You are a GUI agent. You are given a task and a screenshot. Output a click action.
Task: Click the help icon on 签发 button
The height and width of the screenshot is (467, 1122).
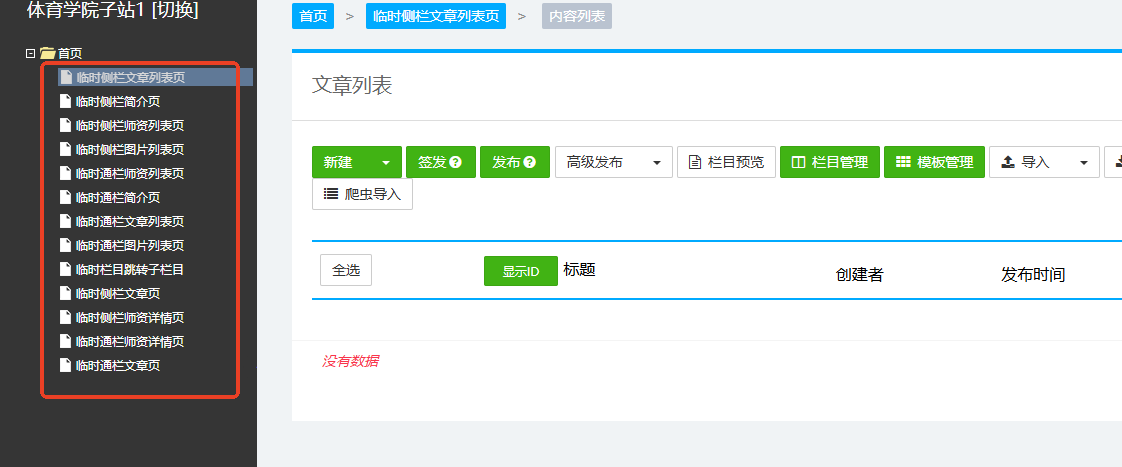[x=456, y=162]
